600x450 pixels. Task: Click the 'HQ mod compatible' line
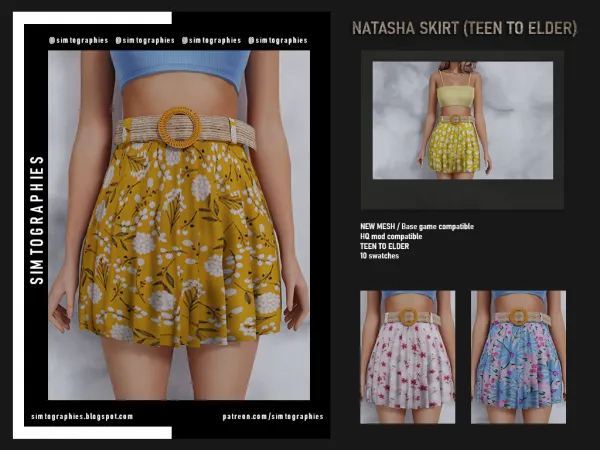(391, 236)
